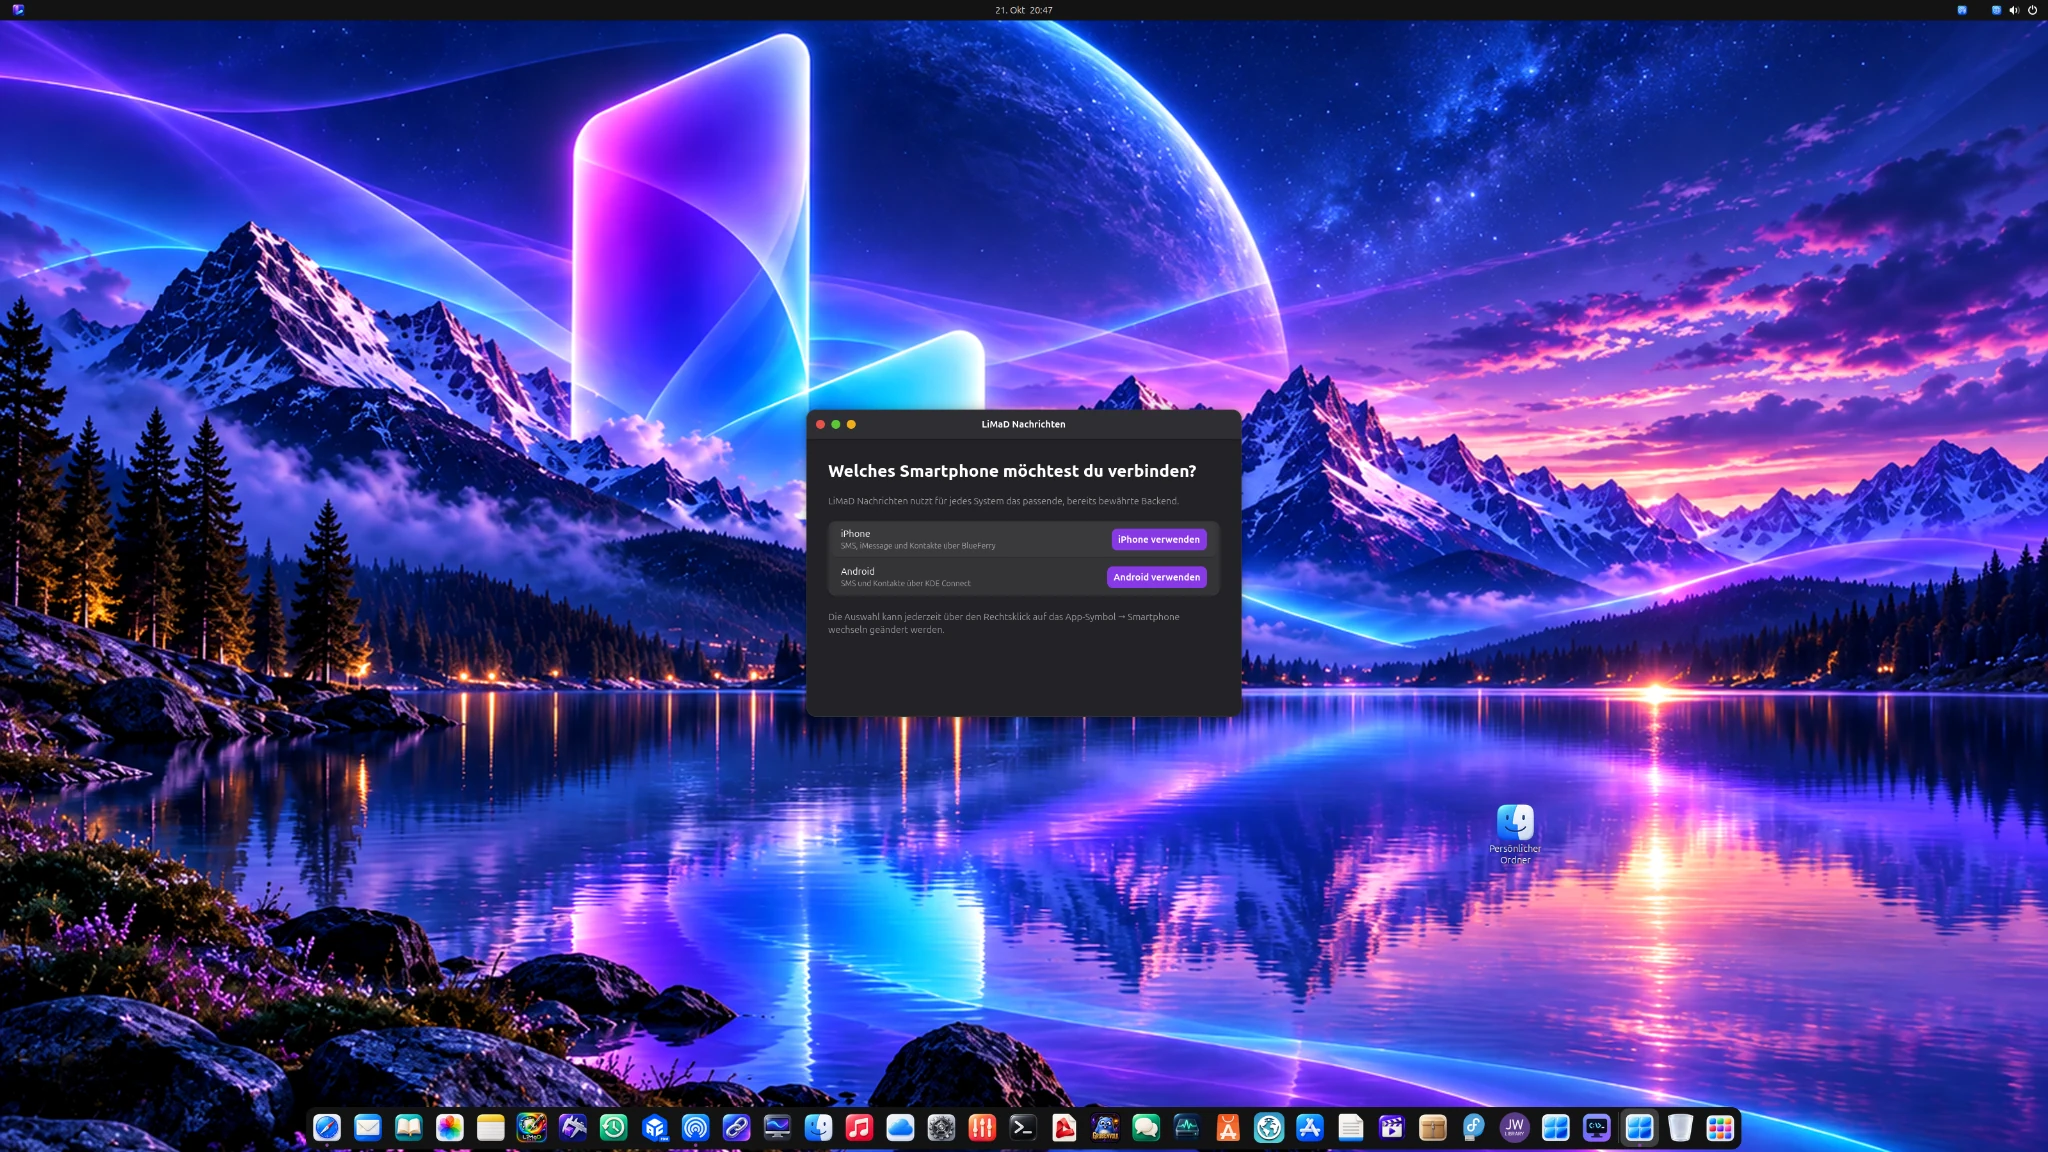Open the yellow Notes icon in dock
Viewport: 2048px width, 1152px height.
[491, 1128]
